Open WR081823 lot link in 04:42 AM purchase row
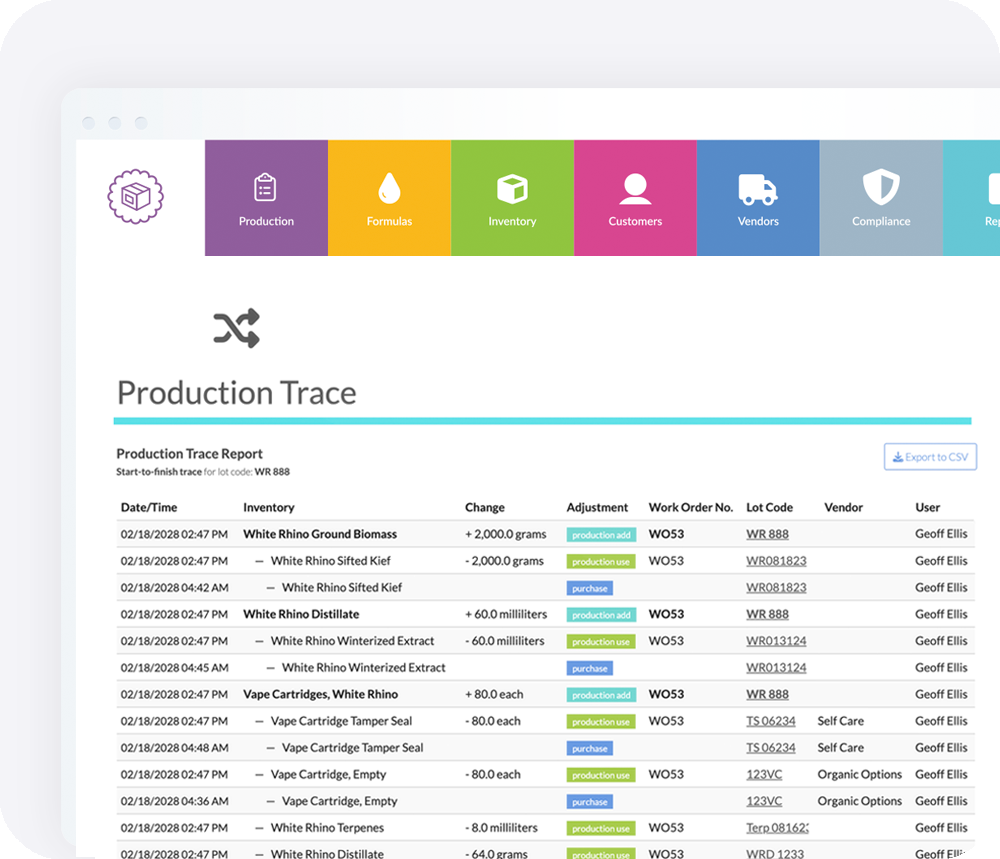This screenshot has width=1000, height=859. [776, 587]
